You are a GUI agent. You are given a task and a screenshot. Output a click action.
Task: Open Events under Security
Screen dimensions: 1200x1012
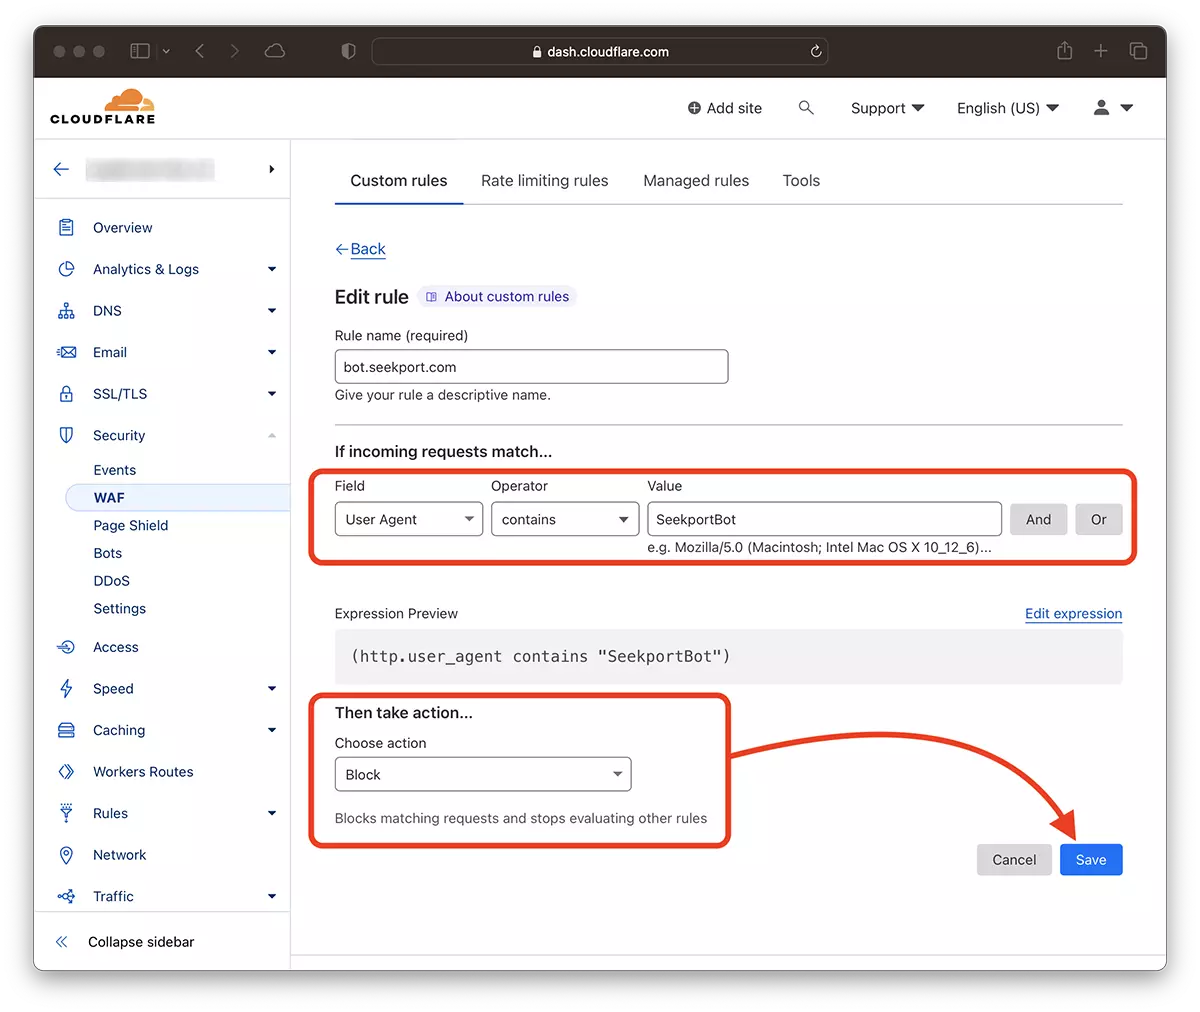click(x=115, y=470)
